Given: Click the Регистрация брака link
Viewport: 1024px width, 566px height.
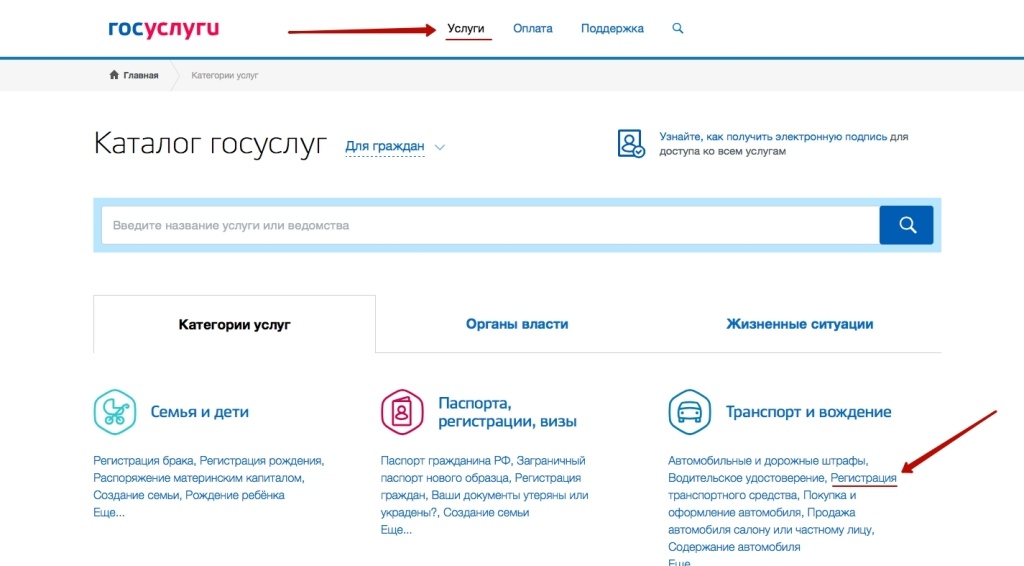Looking at the screenshot, I should (x=143, y=461).
